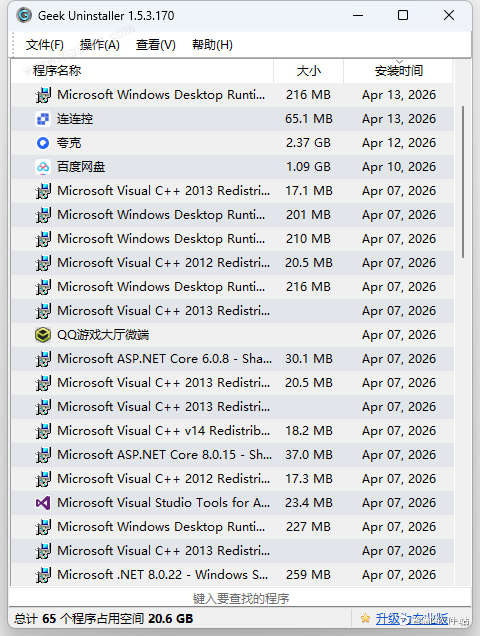This screenshot has width=480, height=636.
Task: Click the QQ游戏大厅微端 green icon
Action: pos(43,335)
